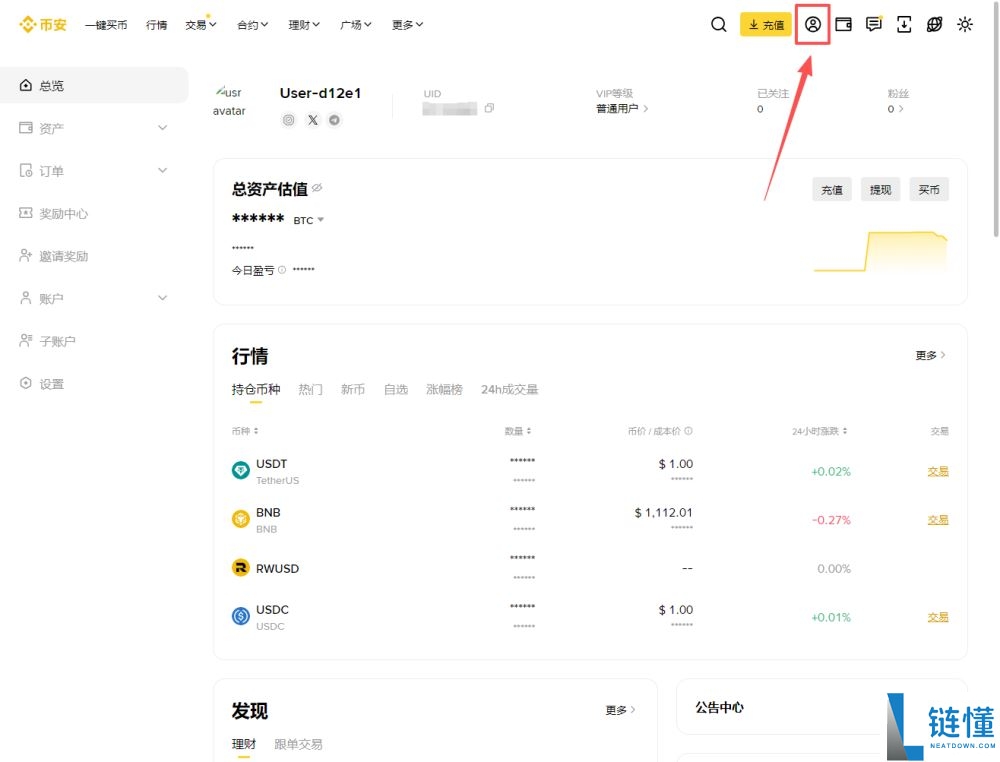This screenshot has height=762, width=1000.
Task: Open 行情 header menu item
Action: coord(156,25)
